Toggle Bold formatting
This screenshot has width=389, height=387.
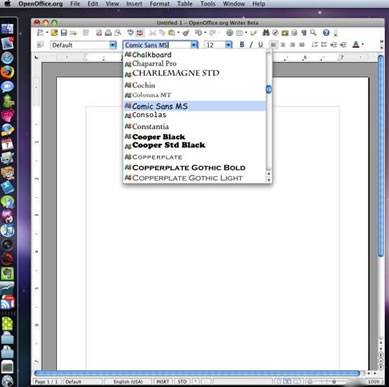(x=242, y=45)
